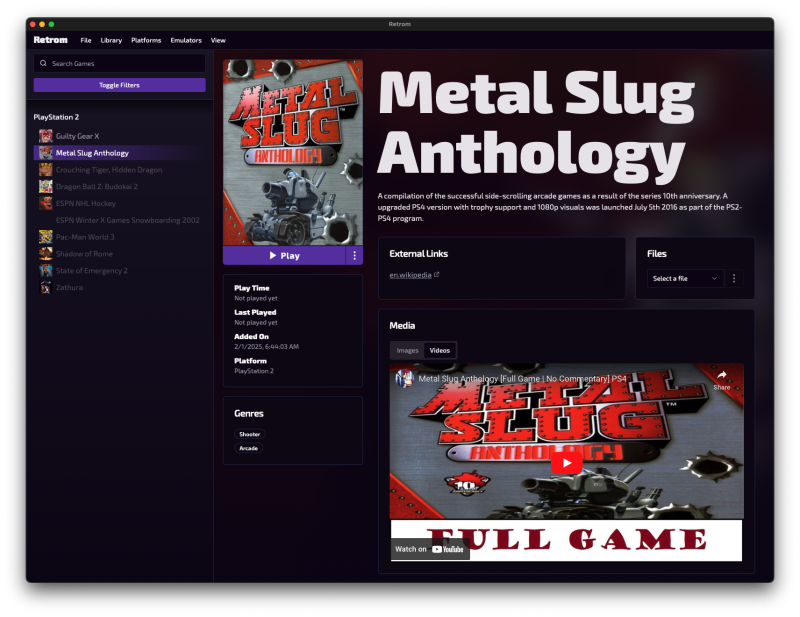Switch to the Videos media tab
This screenshot has width=800, height=617.
439,351
